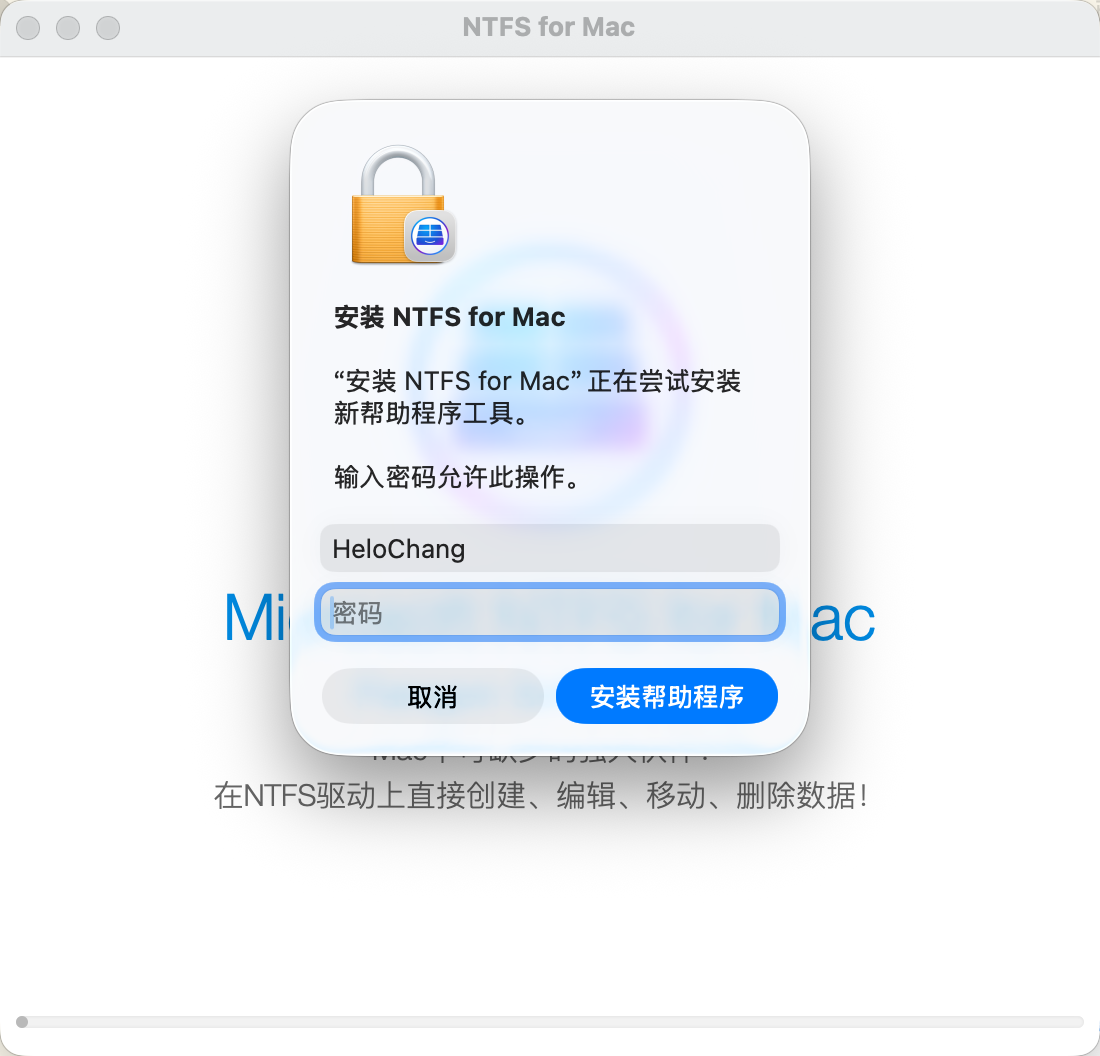Click the 编辑 word in the description
1100x1056 pixels.
tap(586, 796)
